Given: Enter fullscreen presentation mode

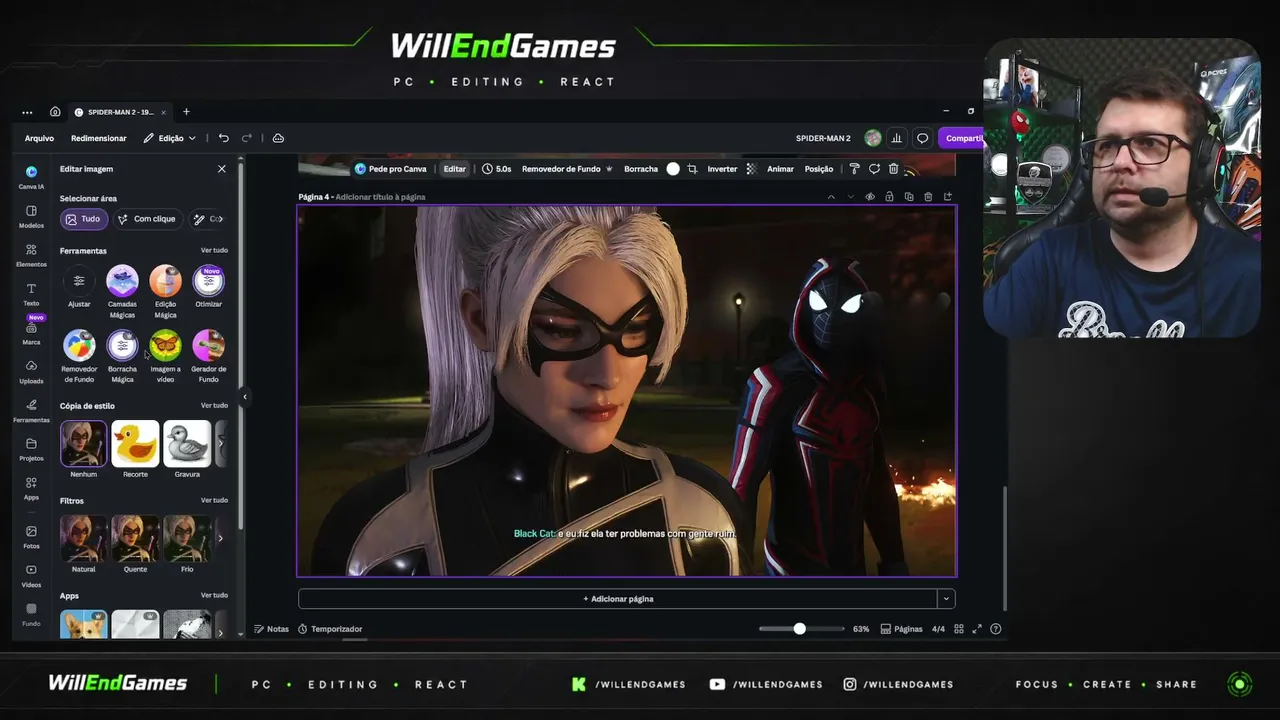Looking at the screenshot, I should [x=977, y=629].
